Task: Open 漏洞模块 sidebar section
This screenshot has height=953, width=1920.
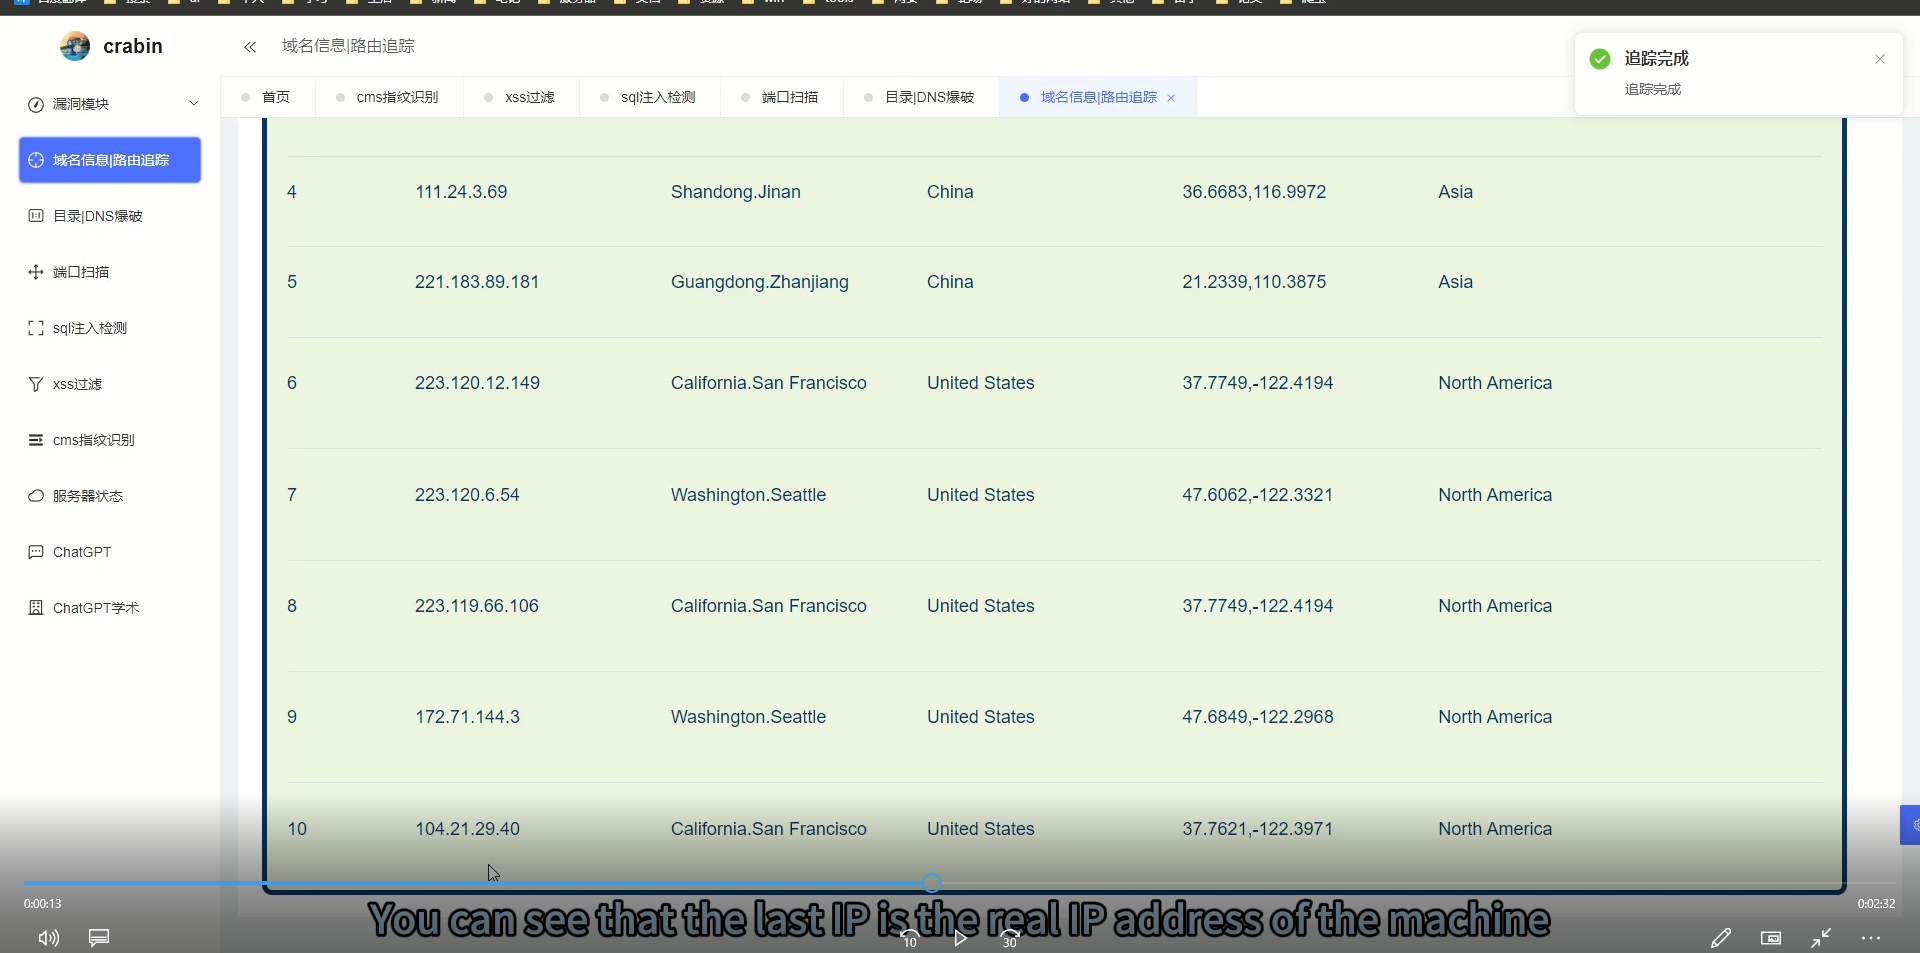Action: click(x=110, y=104)
